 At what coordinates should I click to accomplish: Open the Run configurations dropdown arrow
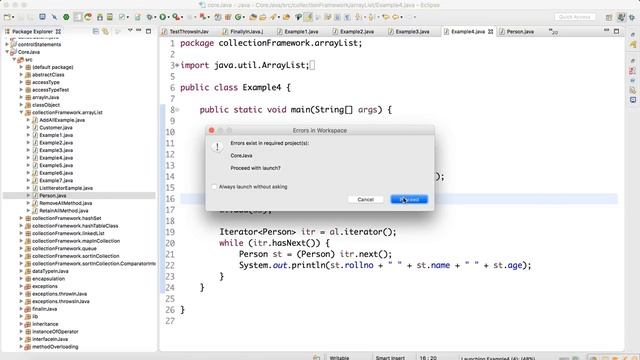[169, 17]
